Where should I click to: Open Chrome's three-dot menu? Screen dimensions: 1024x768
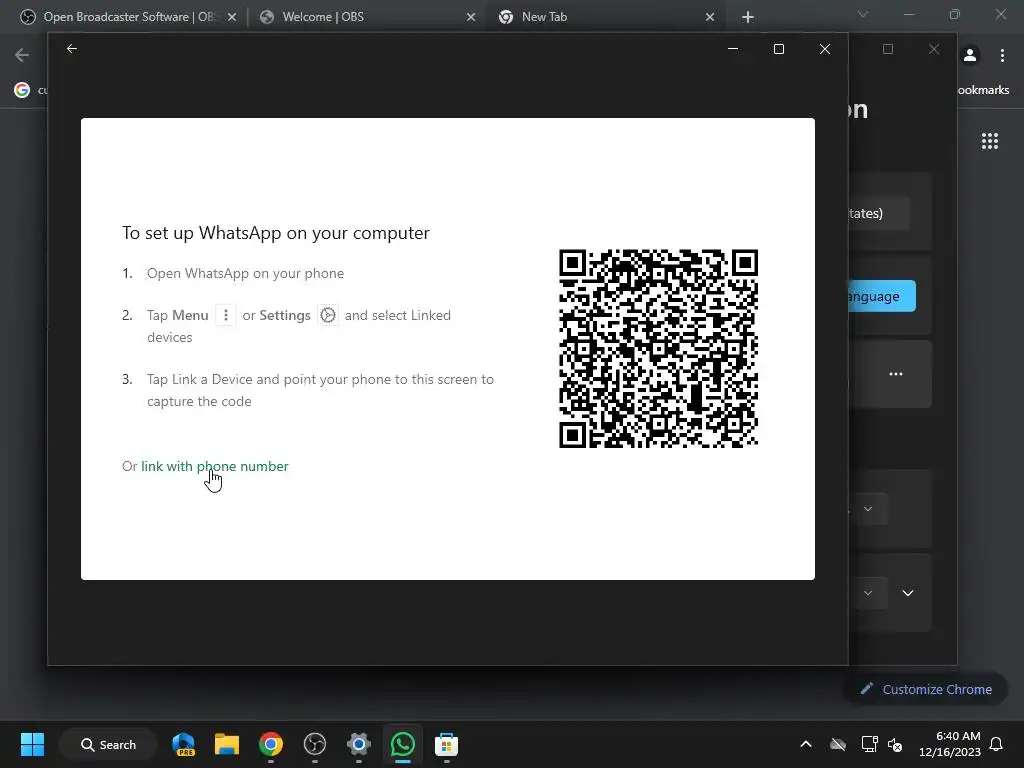click(x=1002, y=56)
